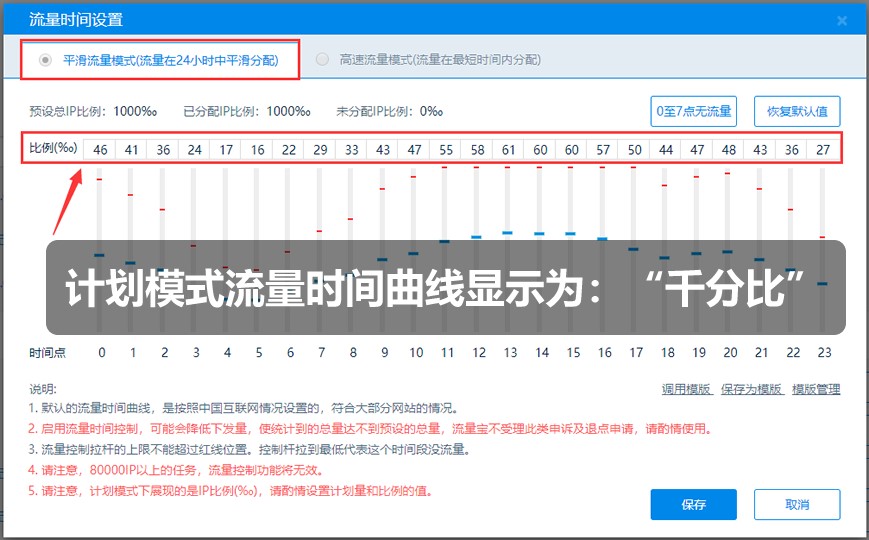This screenshot has width=869, height=540.
Task: Click the 时间点 row label
Action: click(x=47, y=353)
